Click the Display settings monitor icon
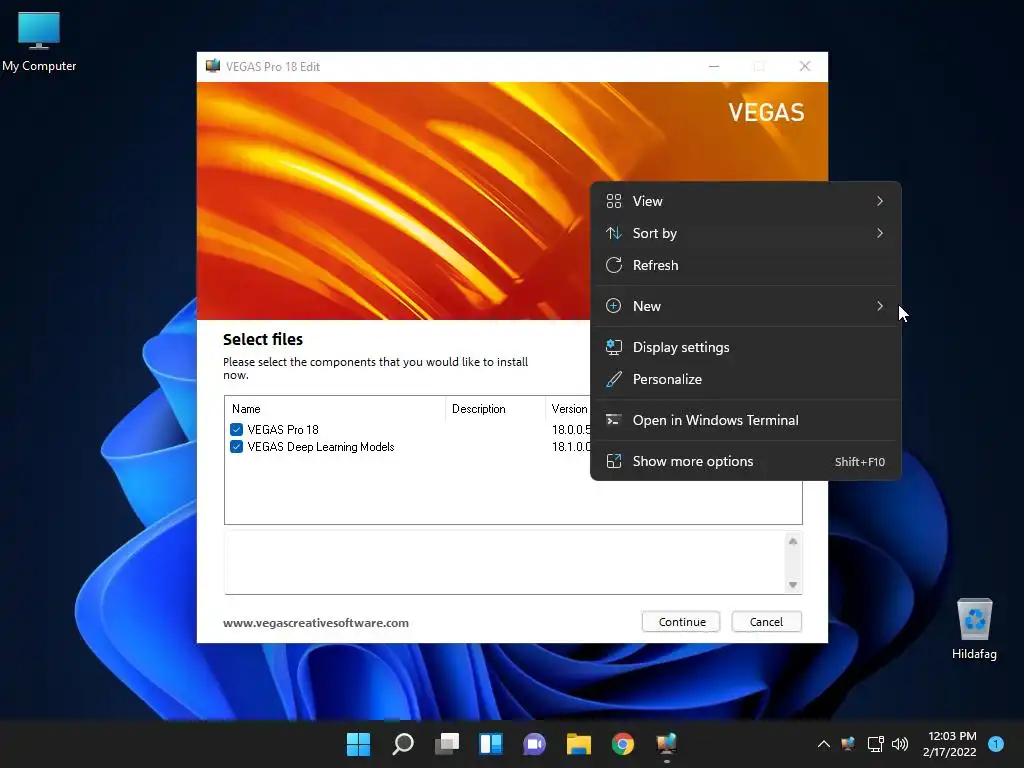The height and width of the screenshot is (768, 1024). coord(614,347)
